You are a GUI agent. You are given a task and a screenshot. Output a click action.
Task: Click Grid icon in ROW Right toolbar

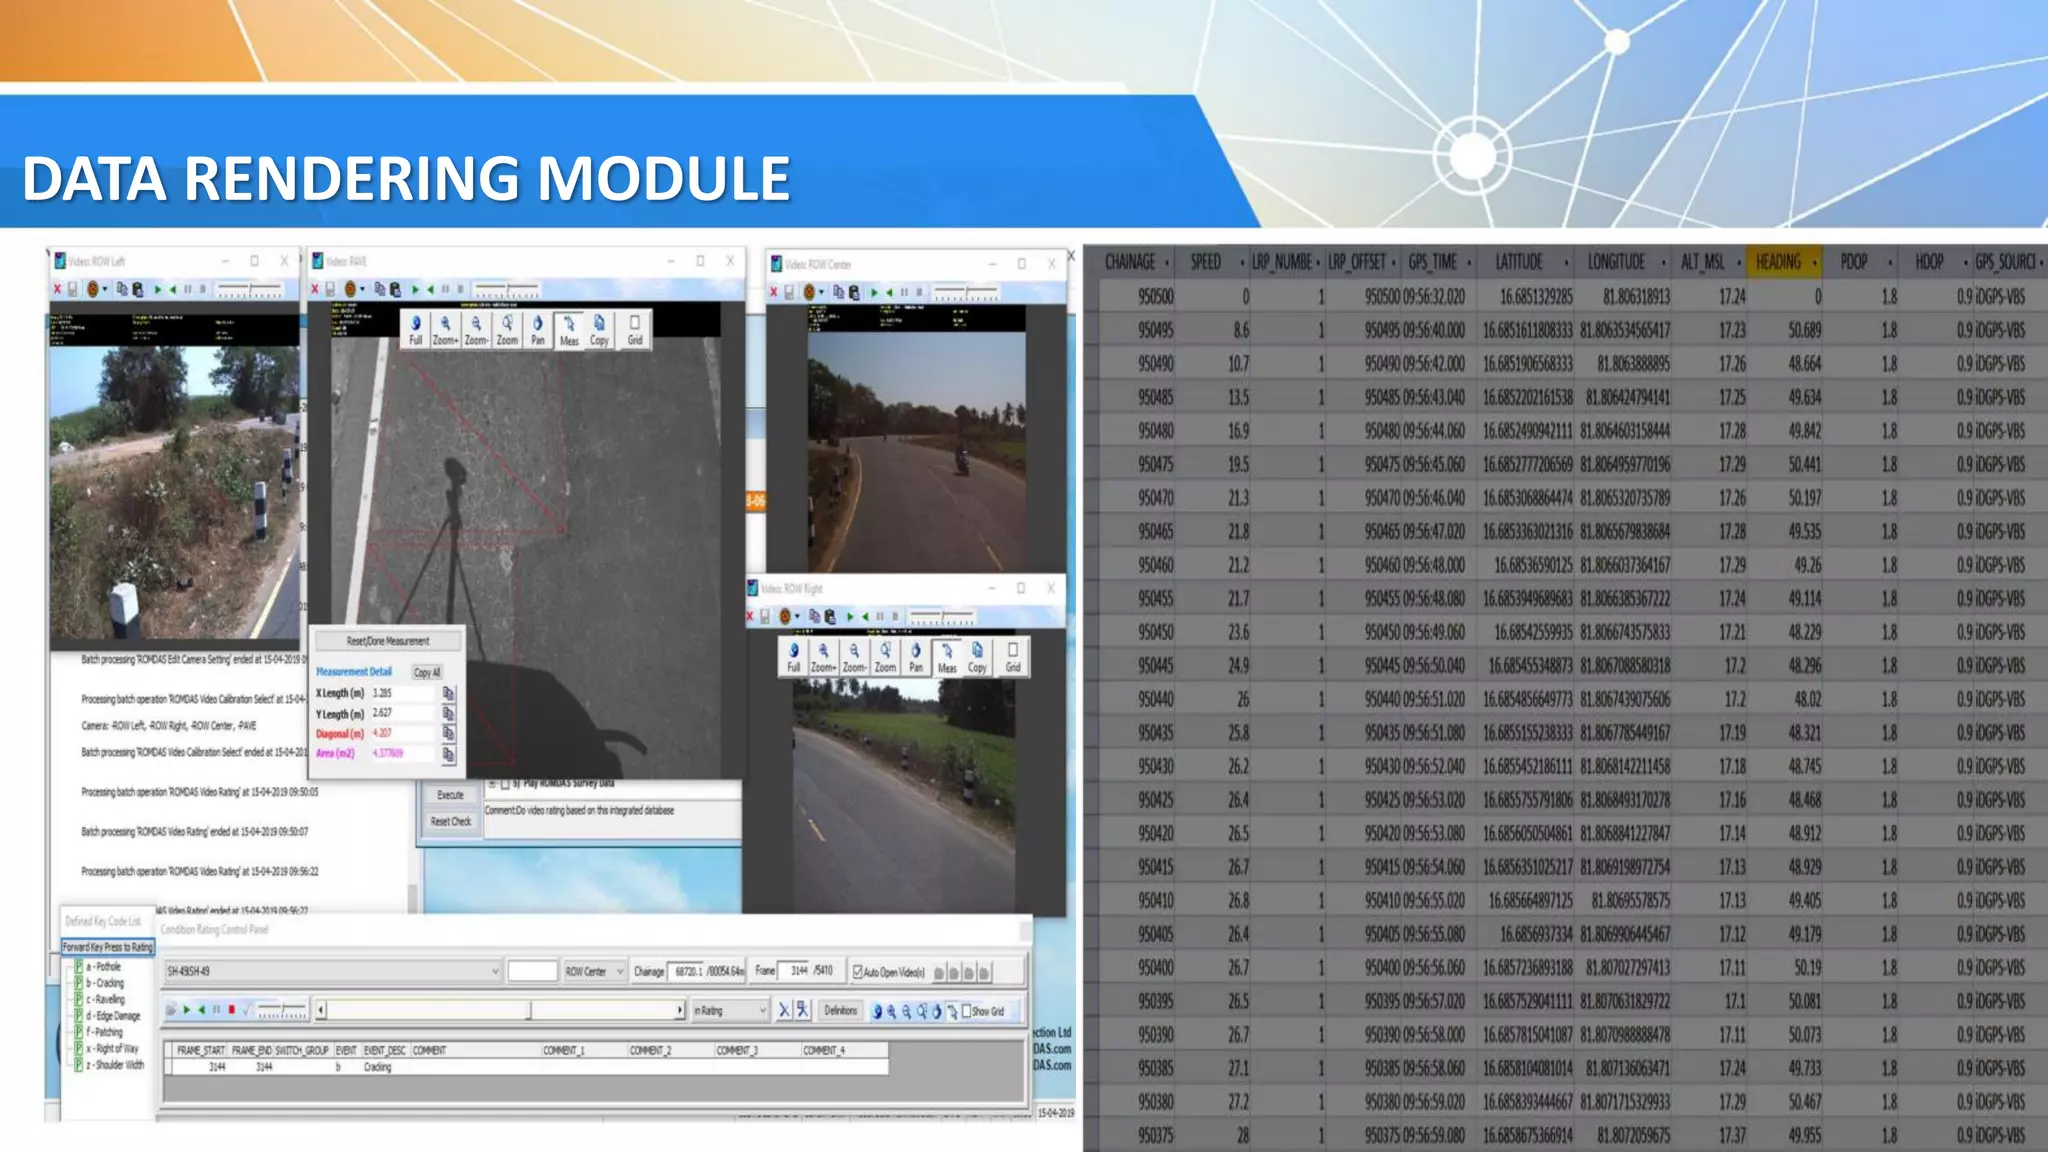click(x=1013, y=656)
